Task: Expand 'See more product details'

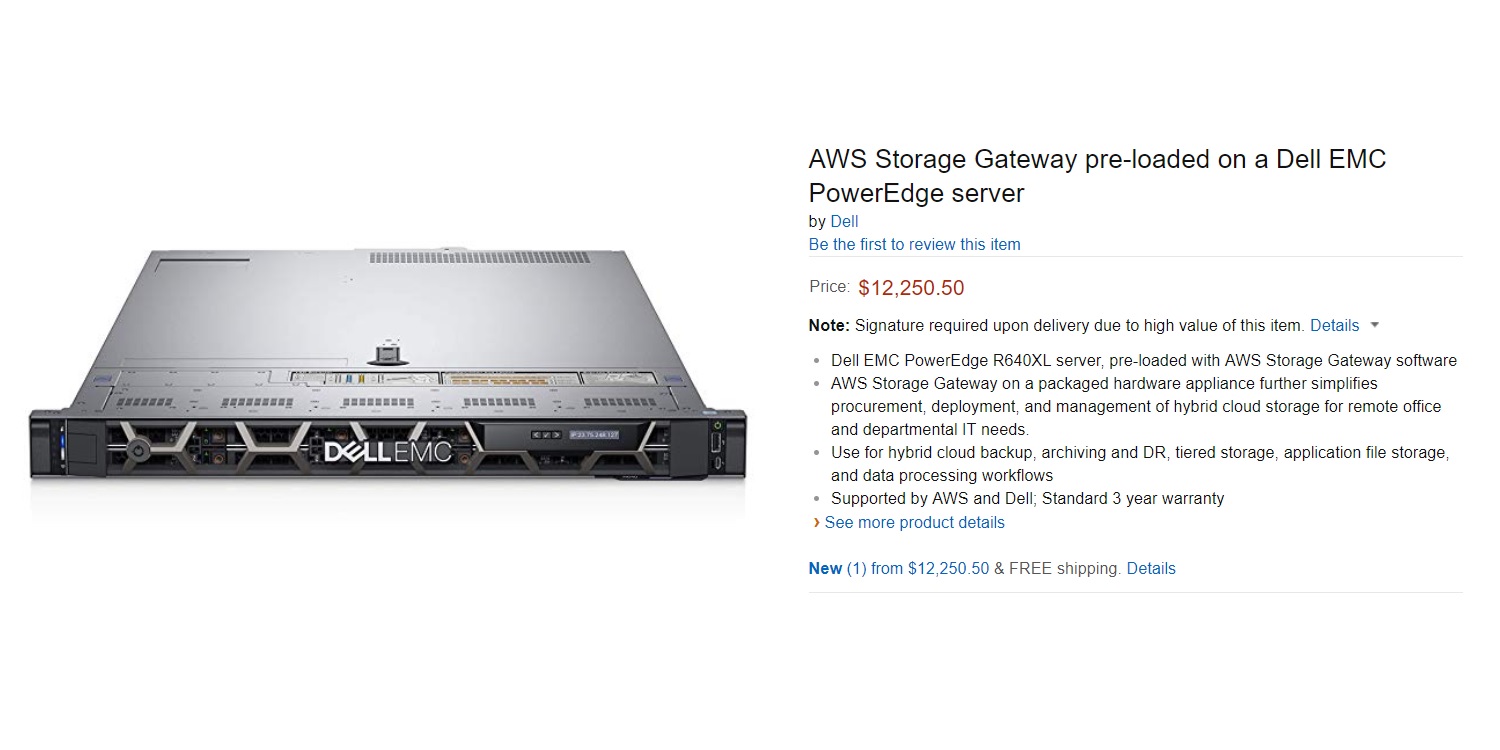Action: click(x=915, y=522)
